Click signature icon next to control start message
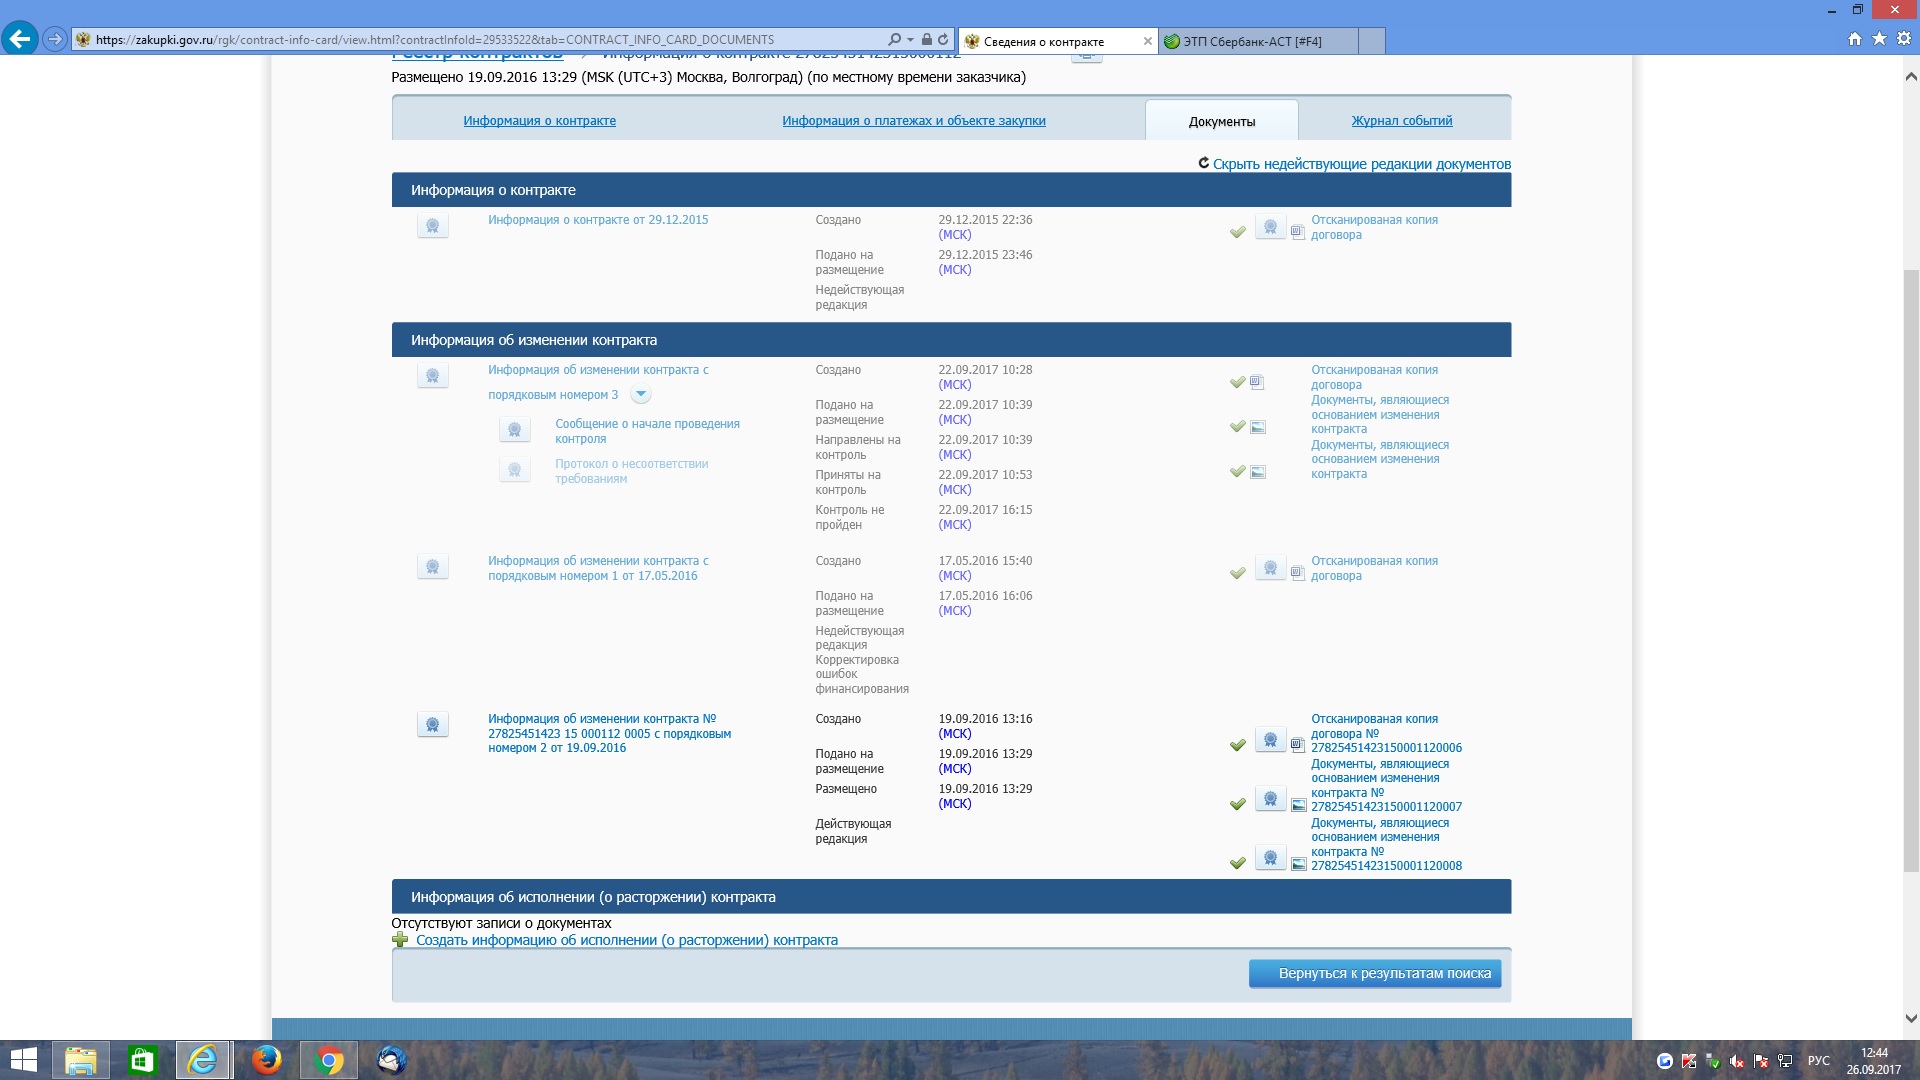The image size is (1920, 1080). 514,430
